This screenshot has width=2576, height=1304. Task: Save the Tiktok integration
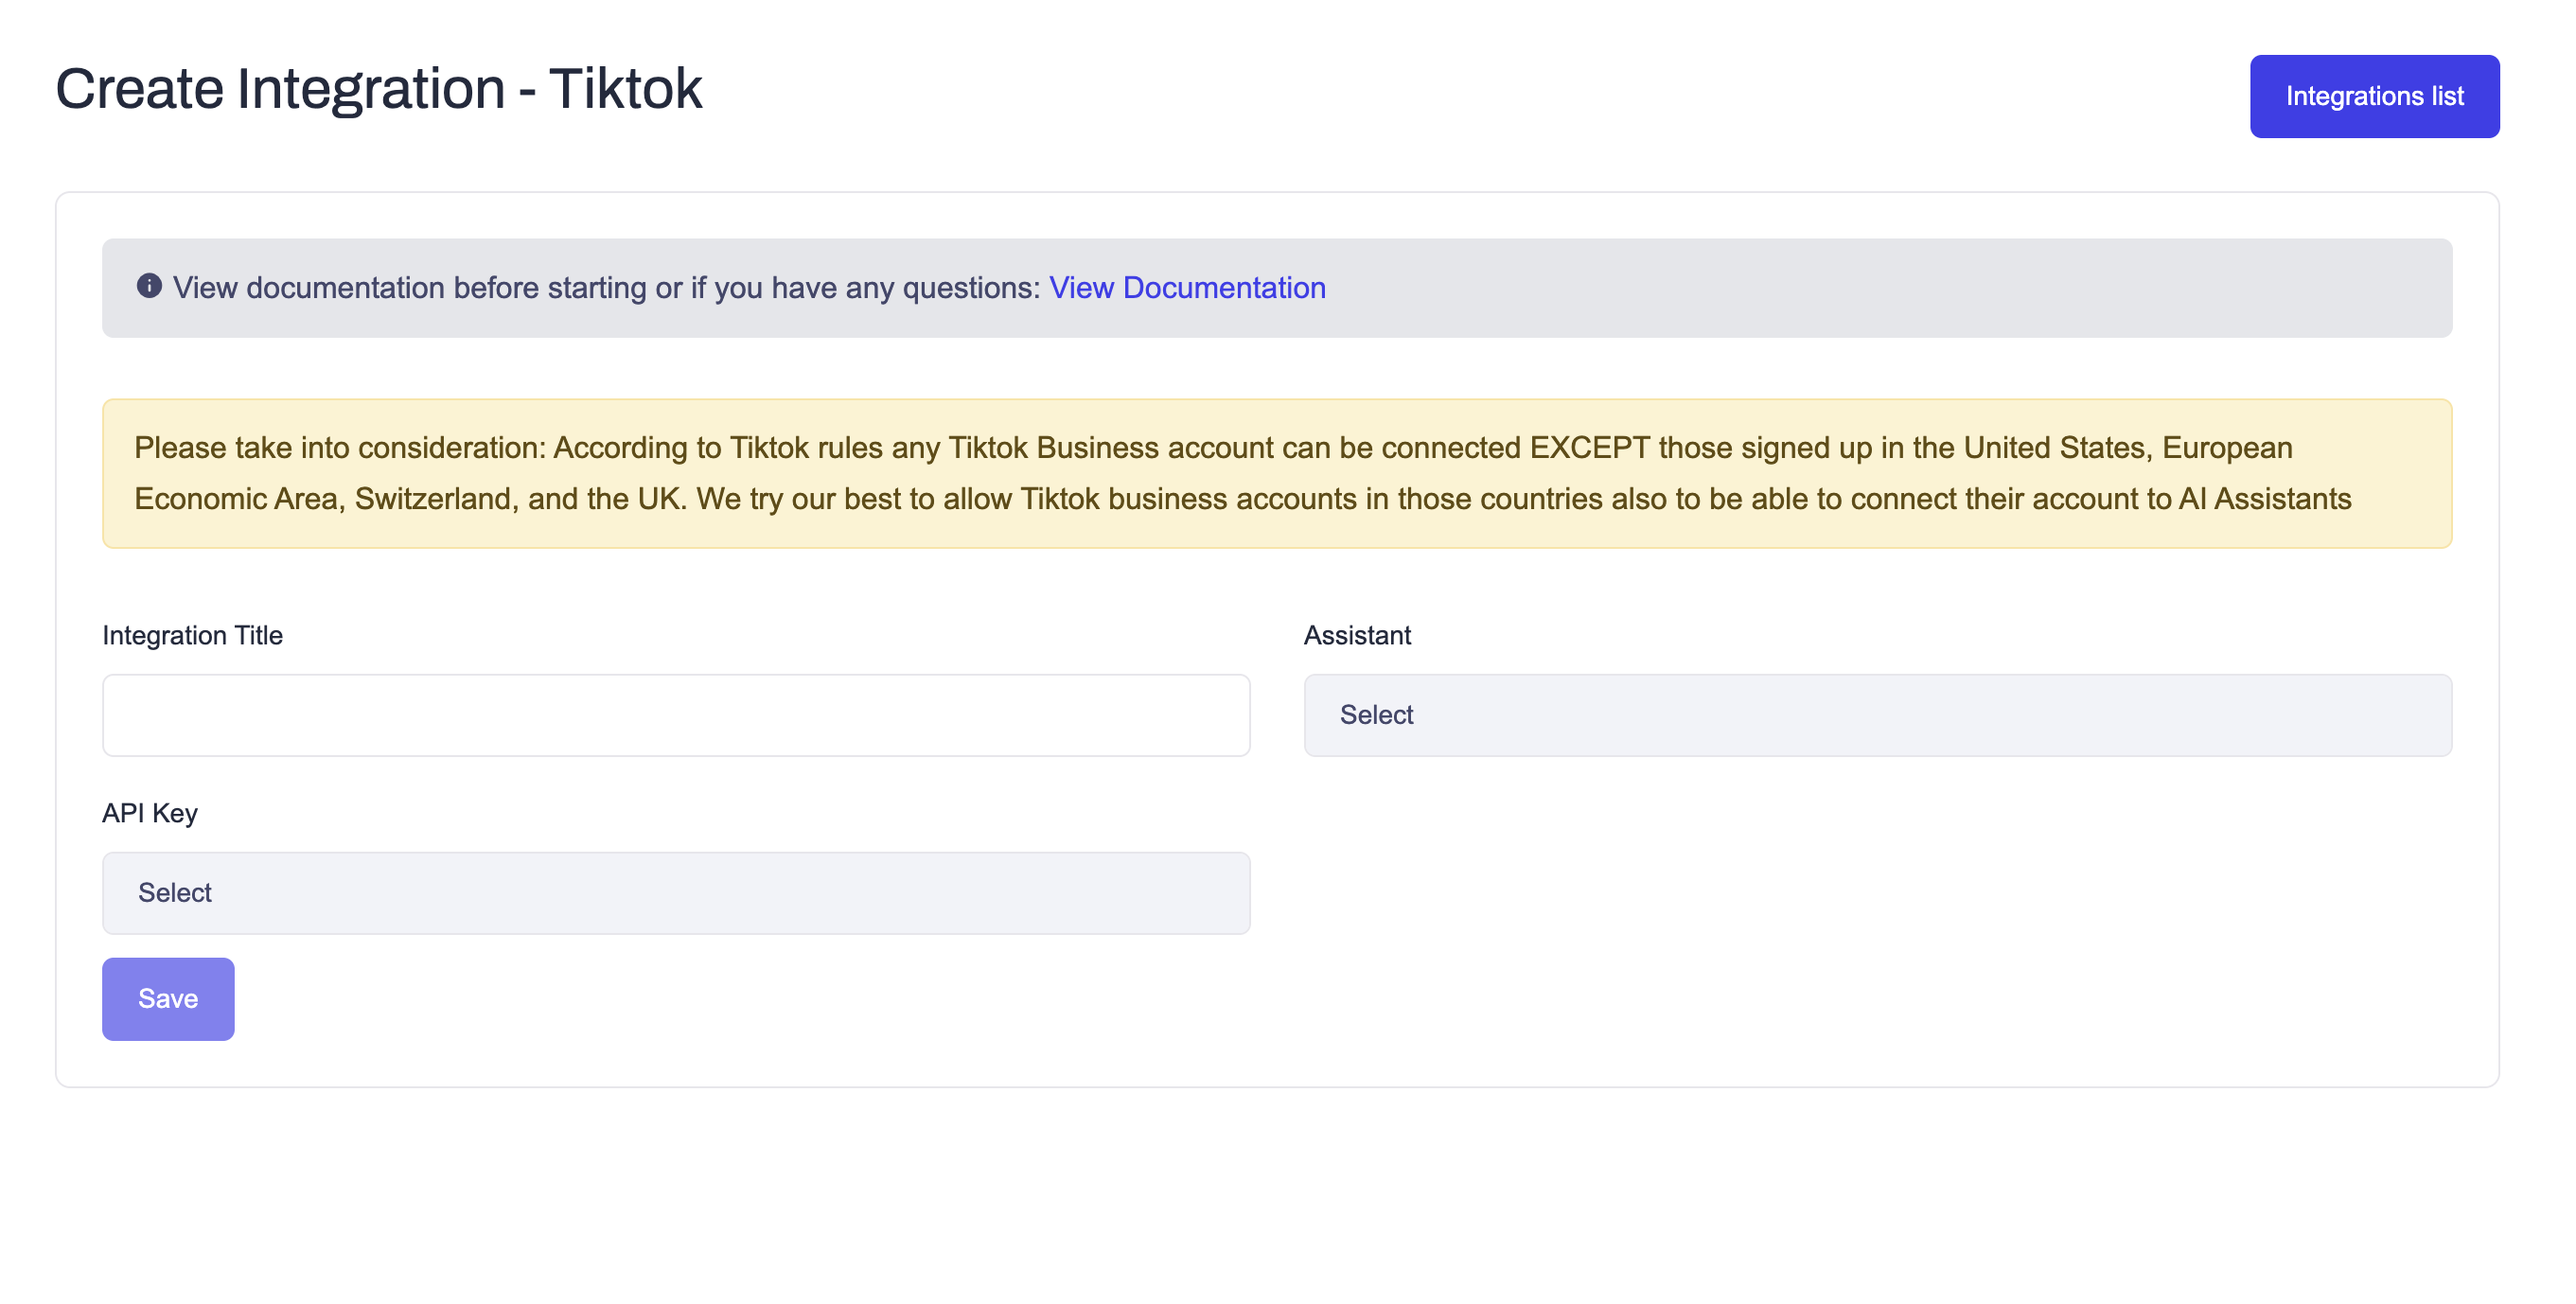[168, 999]
